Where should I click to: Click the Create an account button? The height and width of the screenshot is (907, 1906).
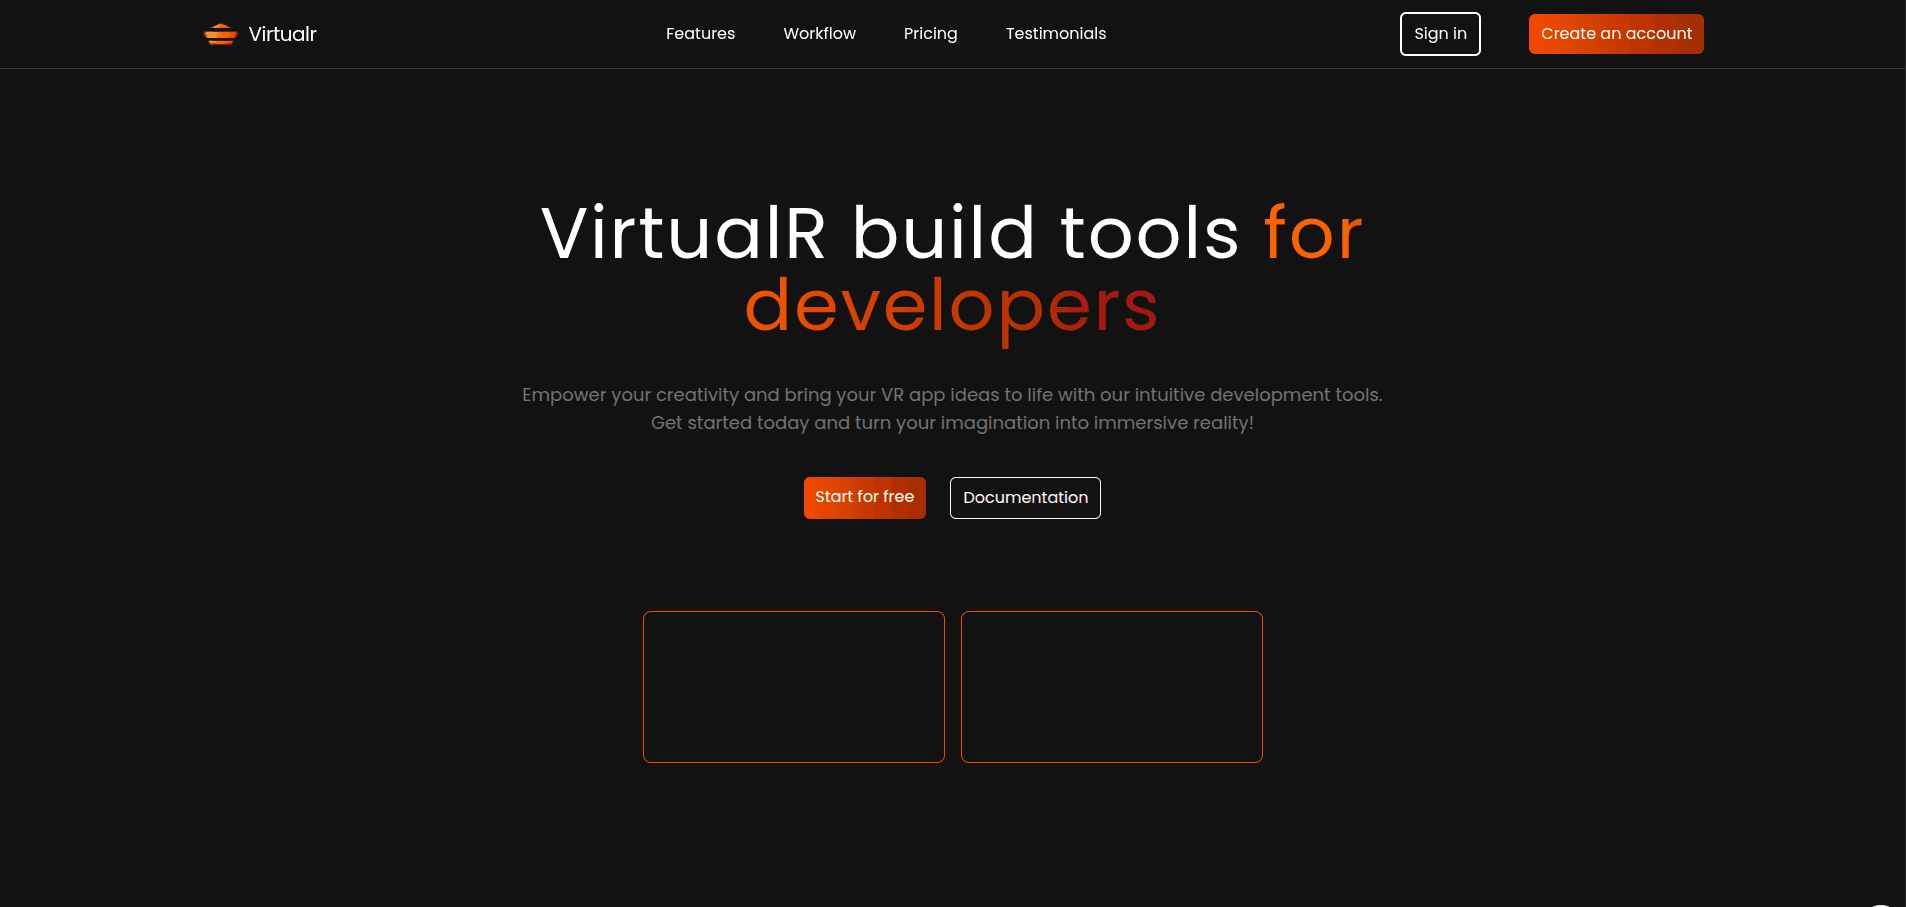point(1615,34)
